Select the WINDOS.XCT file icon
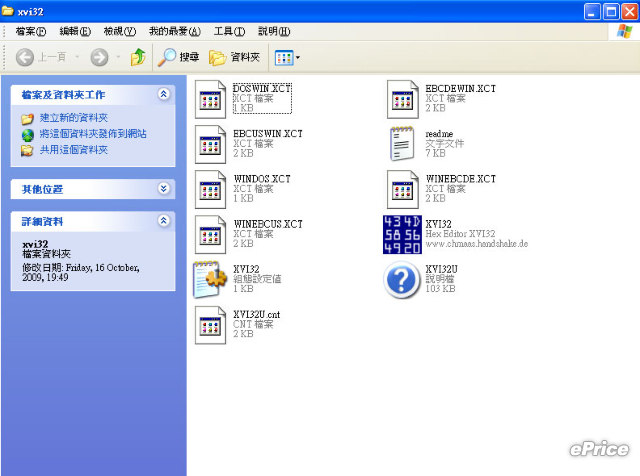 [x=210, y=190]
